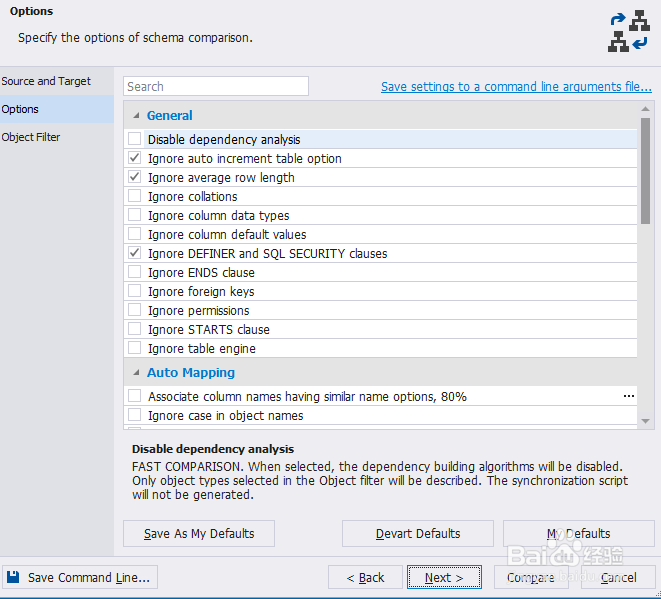
Task: Click inside the Search options field
Action: pos(216,87)
